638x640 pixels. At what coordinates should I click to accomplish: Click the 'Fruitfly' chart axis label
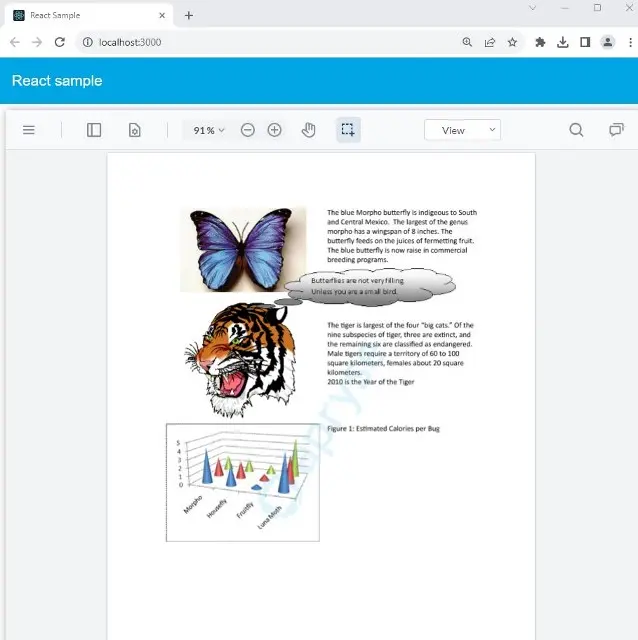tap(245, 510)
